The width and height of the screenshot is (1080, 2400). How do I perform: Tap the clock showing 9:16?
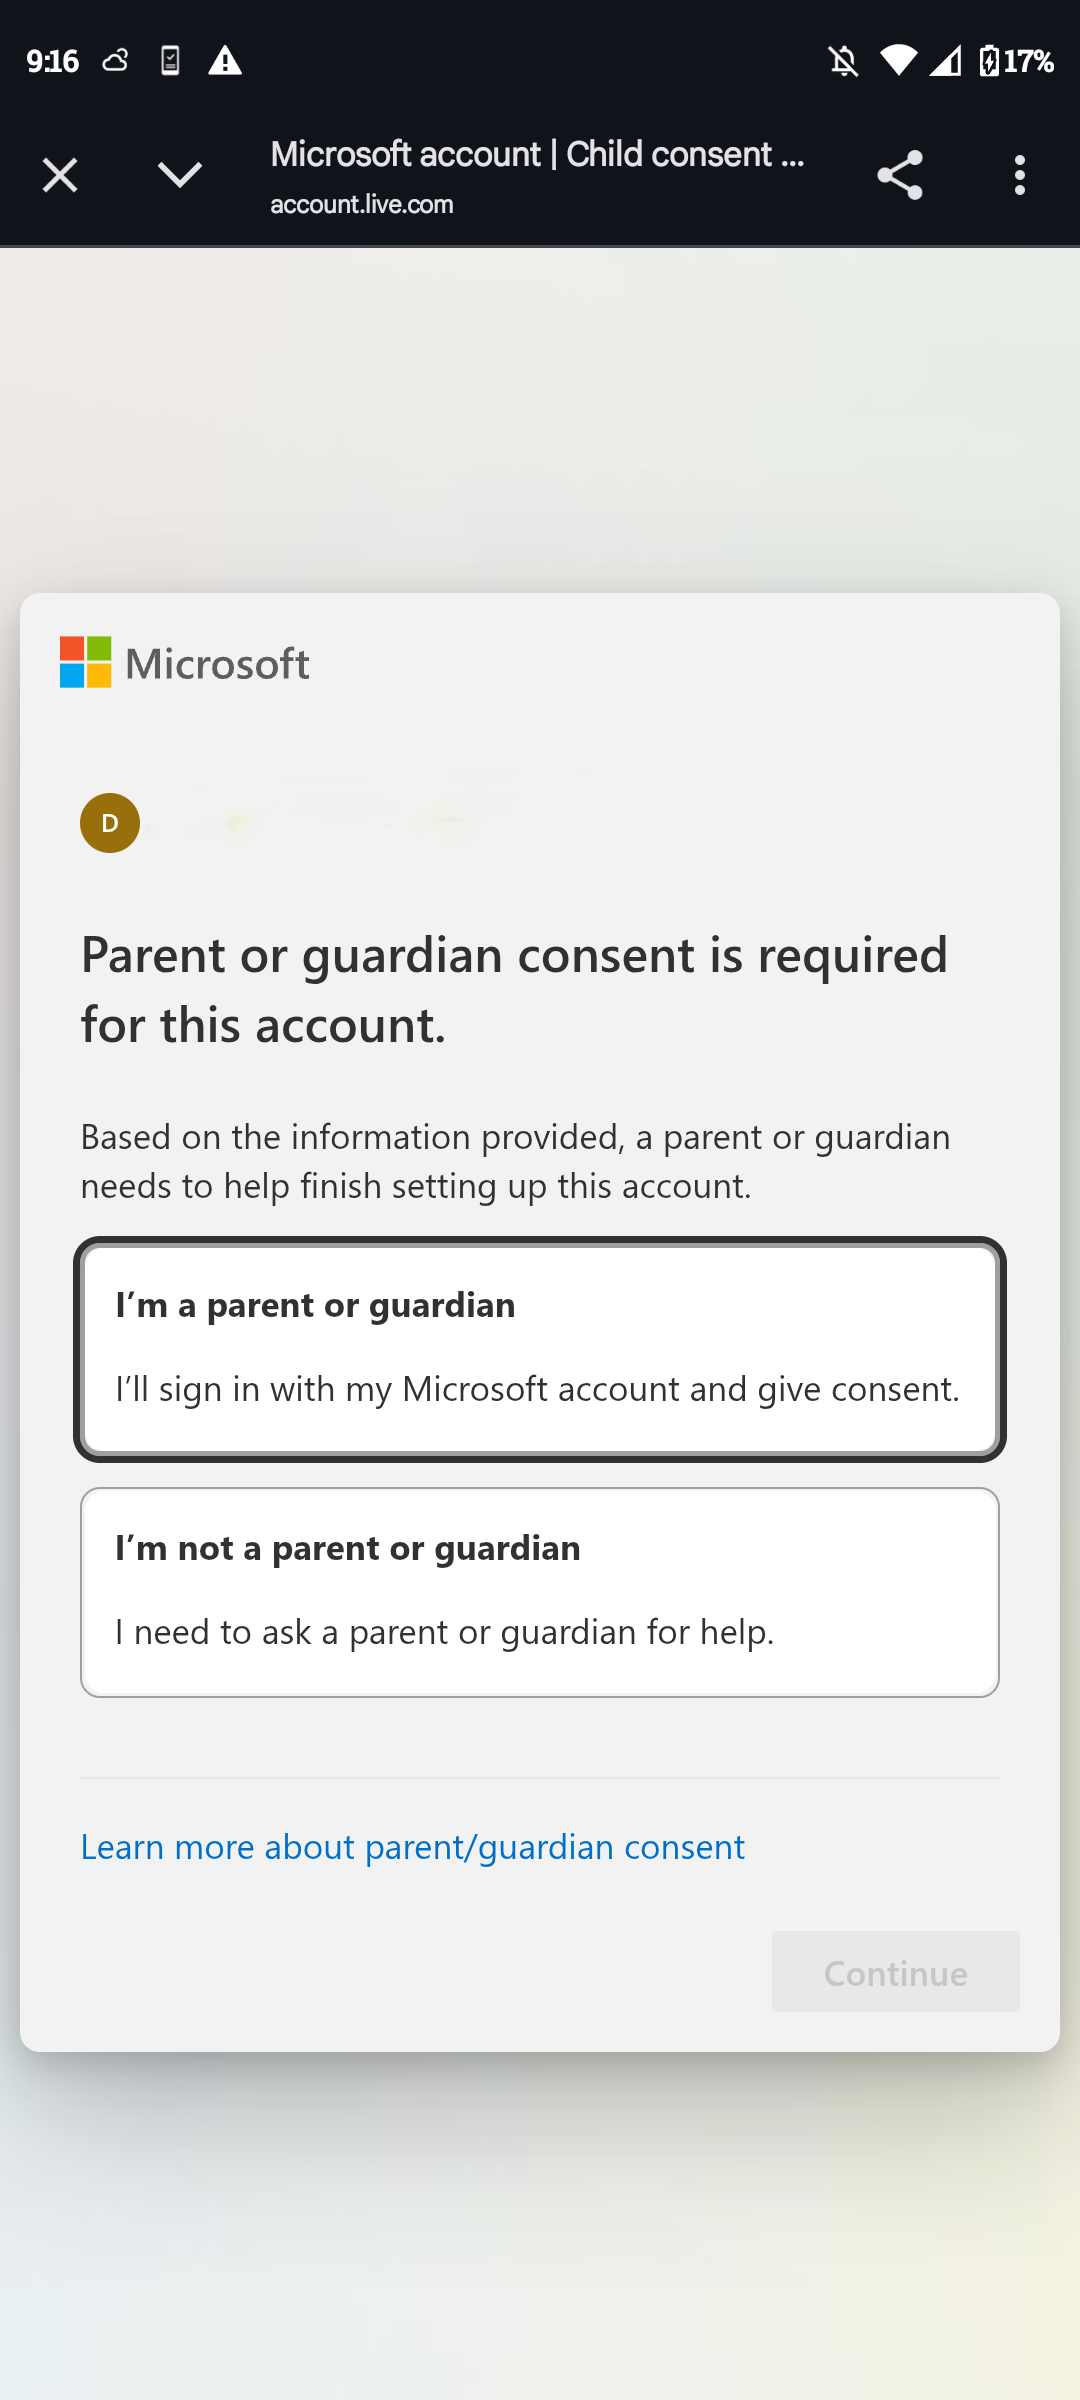tap(53, 61)
